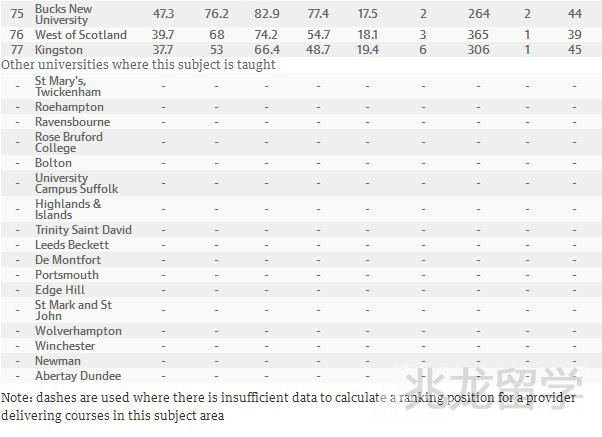Click the Bucks New University name

[63, 14]
